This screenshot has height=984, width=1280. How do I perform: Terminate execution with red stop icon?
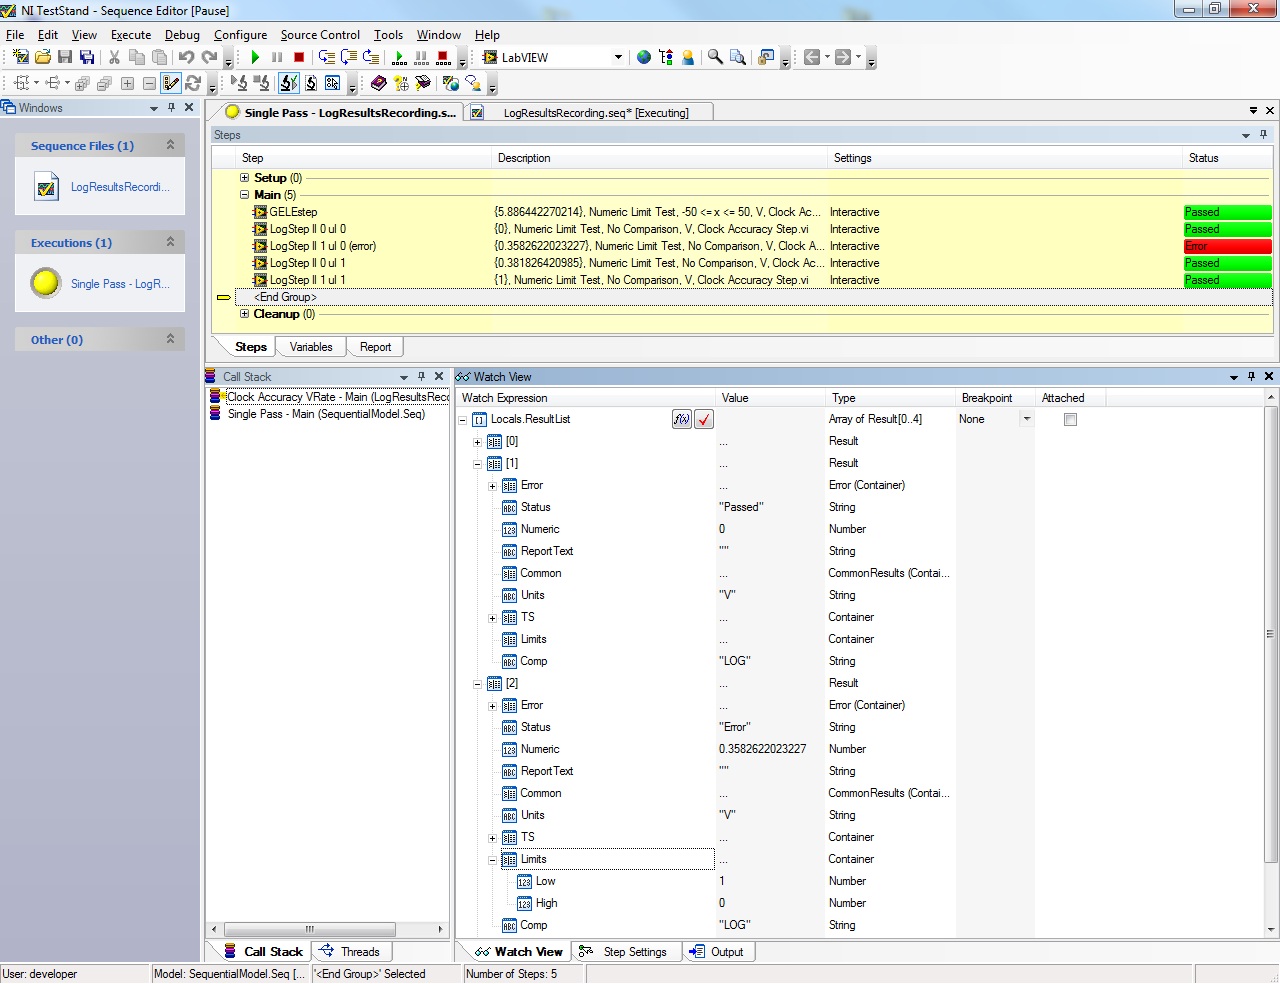click(x=299, y=57)
